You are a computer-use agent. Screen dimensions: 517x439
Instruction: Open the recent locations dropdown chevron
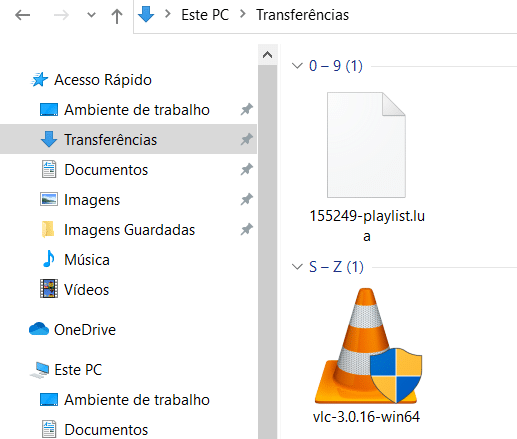[91, 15]
